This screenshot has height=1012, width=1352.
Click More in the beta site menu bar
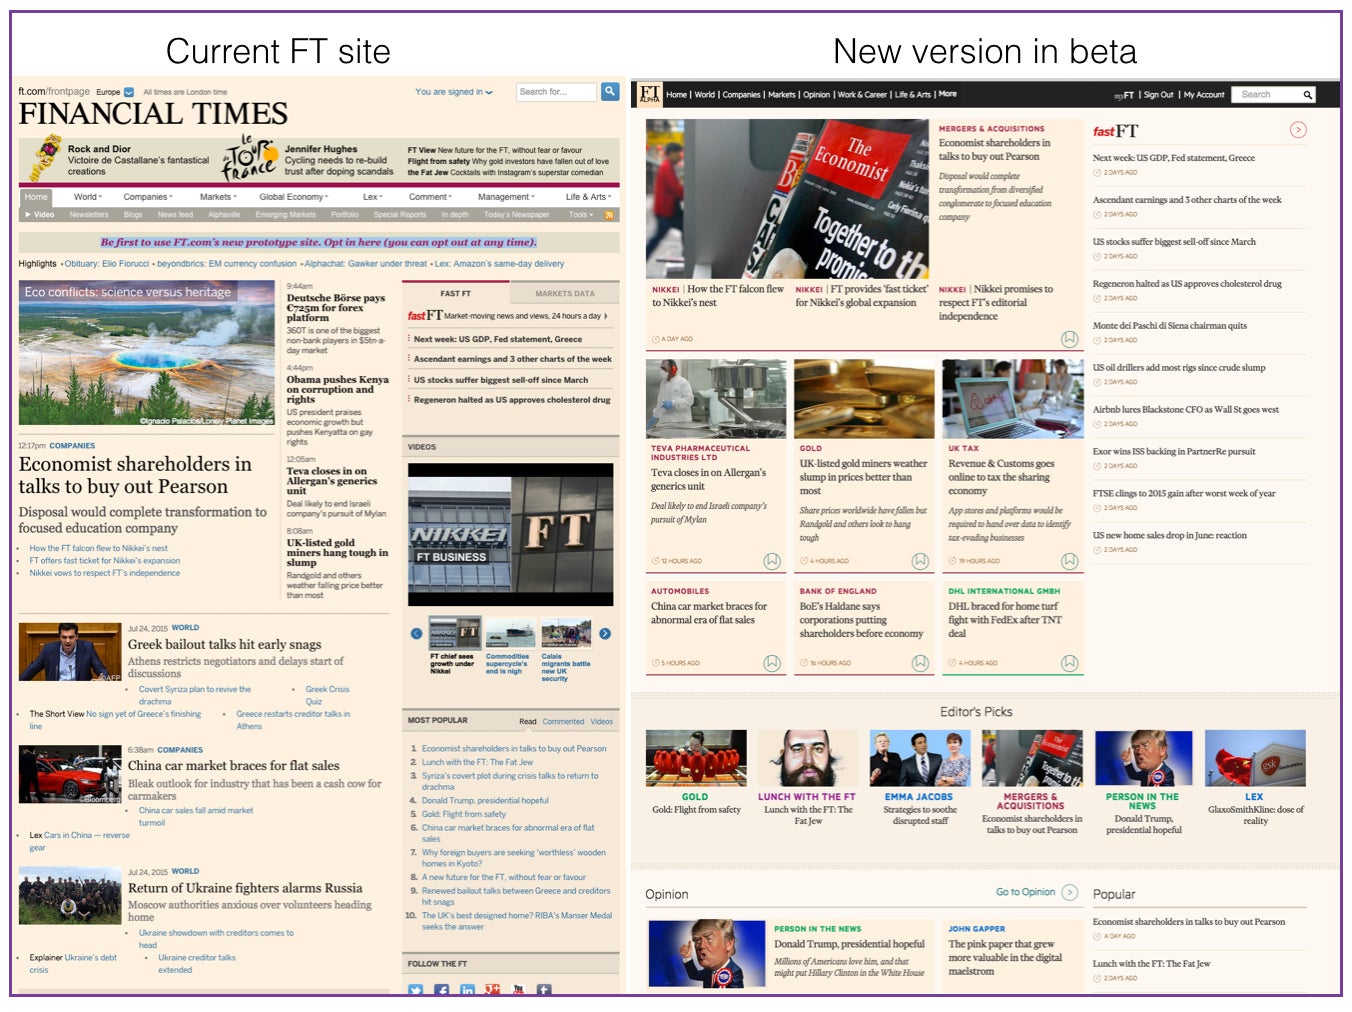point(947,94)
